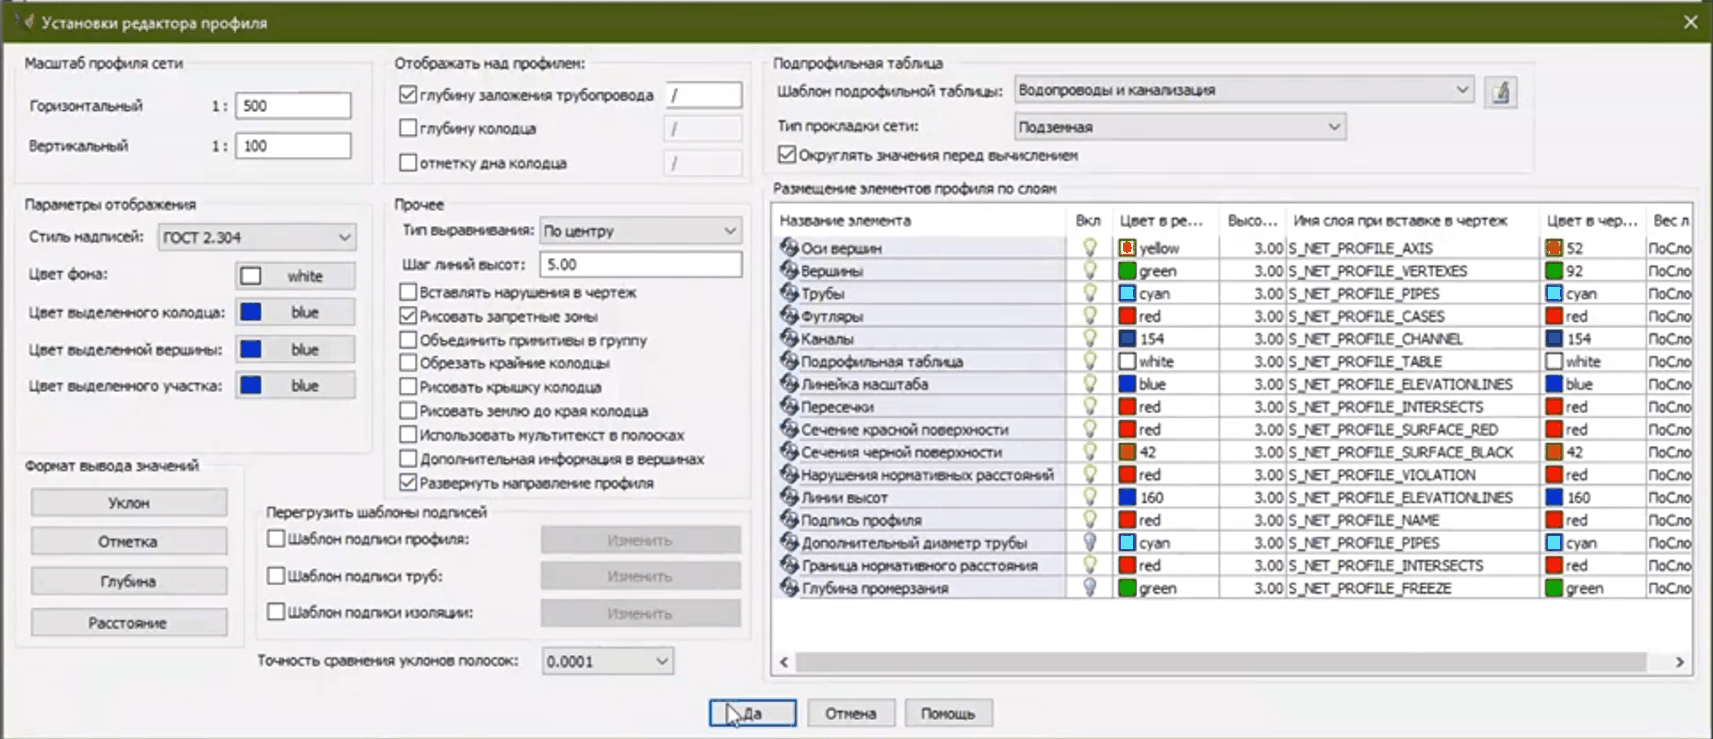
Task: Uncheck Рисовать запретные зоны option
Action: pos(408,316)
